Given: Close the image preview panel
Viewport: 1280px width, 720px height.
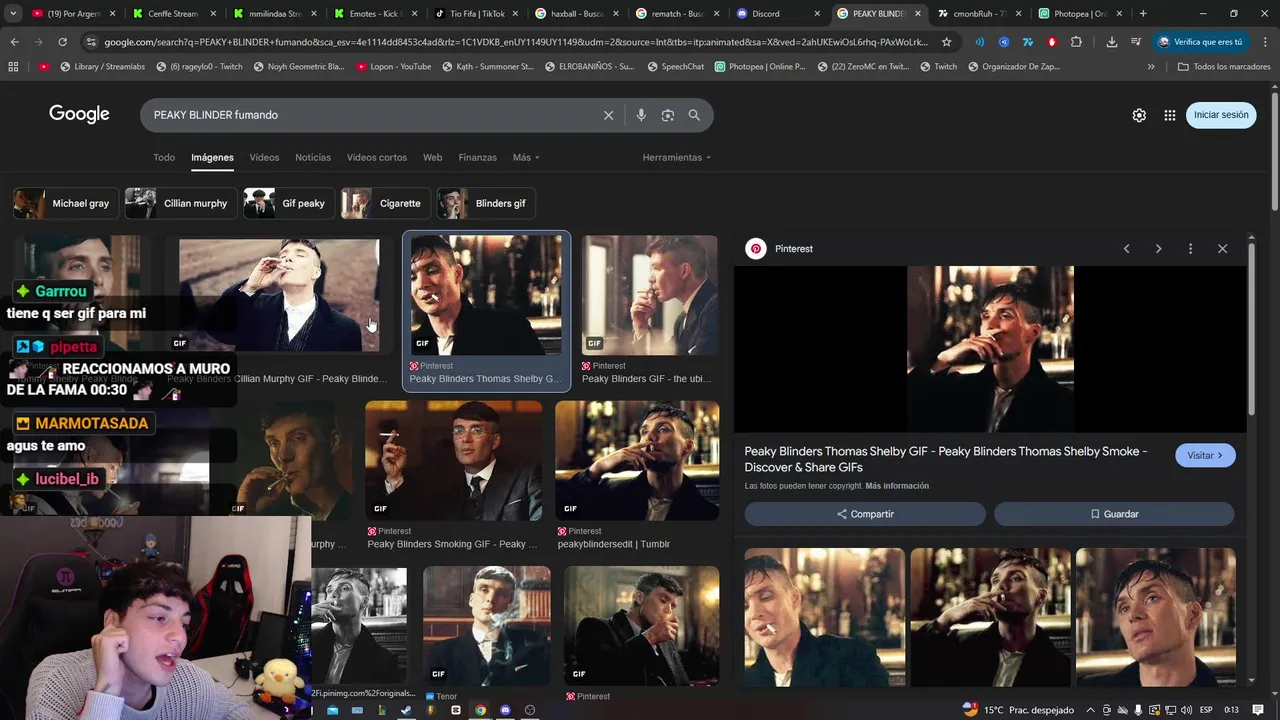Looking at the screenshot, I should (1222, 249).
